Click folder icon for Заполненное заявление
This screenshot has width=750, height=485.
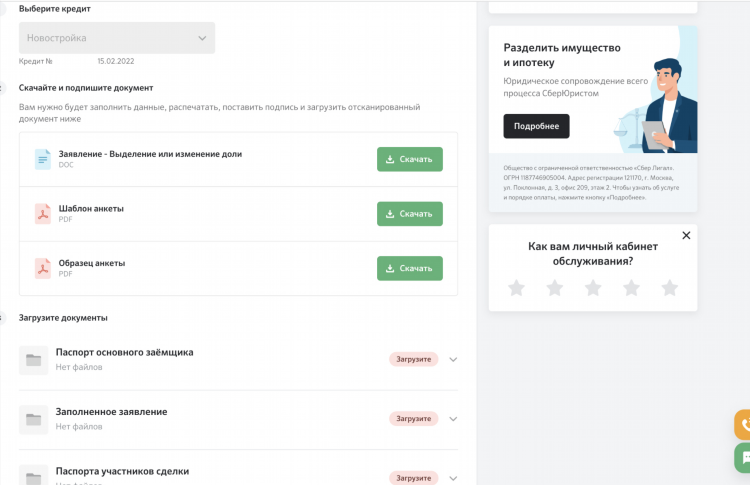pyautogui.click(x=33, y=419)
